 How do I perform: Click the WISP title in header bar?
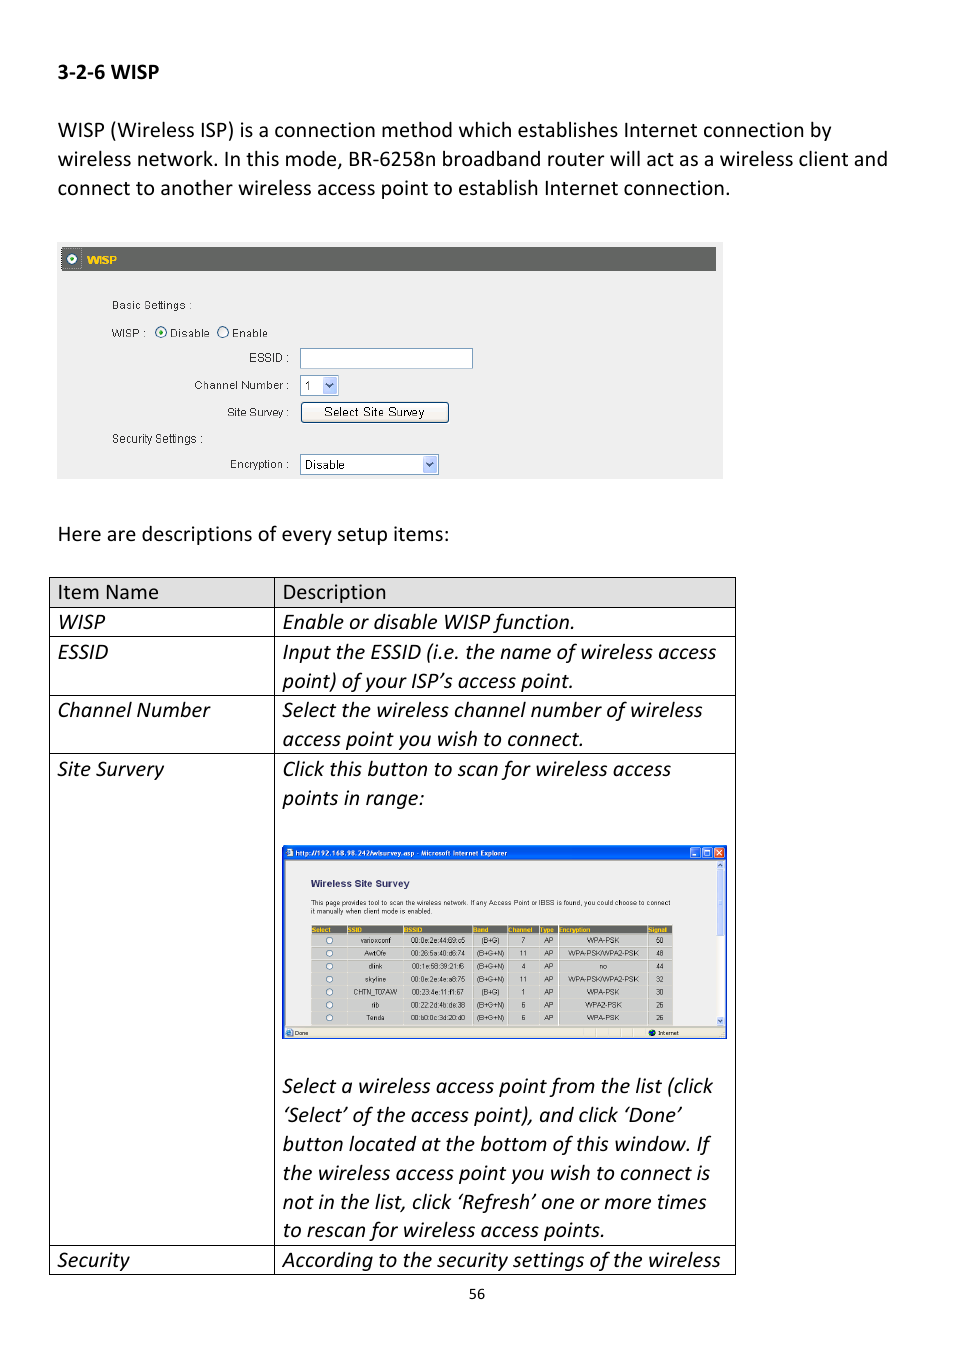pyautogui.click(x=101, y=260)
